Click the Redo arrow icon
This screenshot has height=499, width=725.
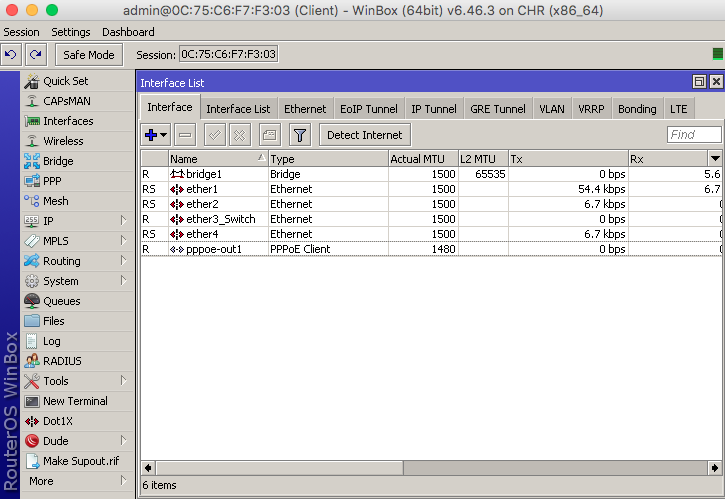click(x=36, y=55)
